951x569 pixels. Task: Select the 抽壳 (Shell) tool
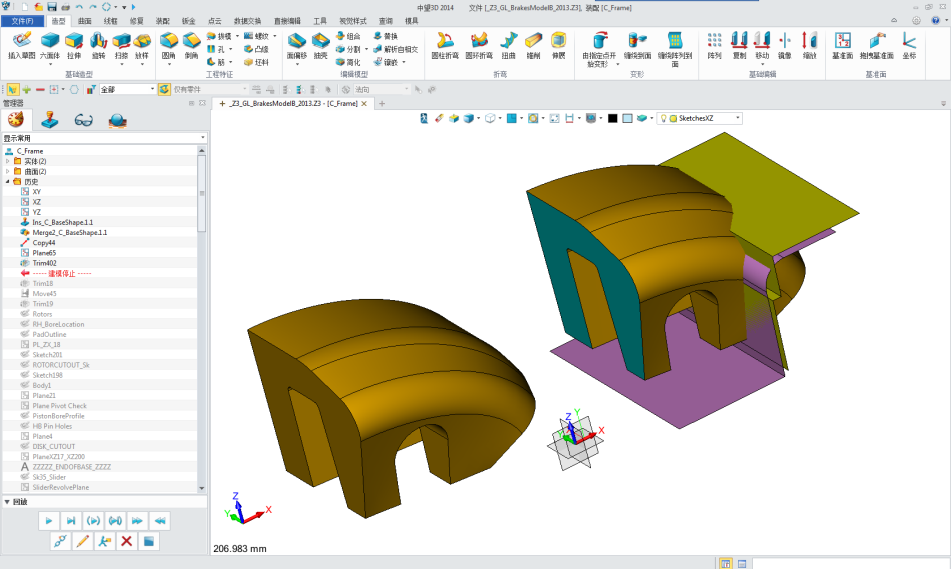(321, 44)
